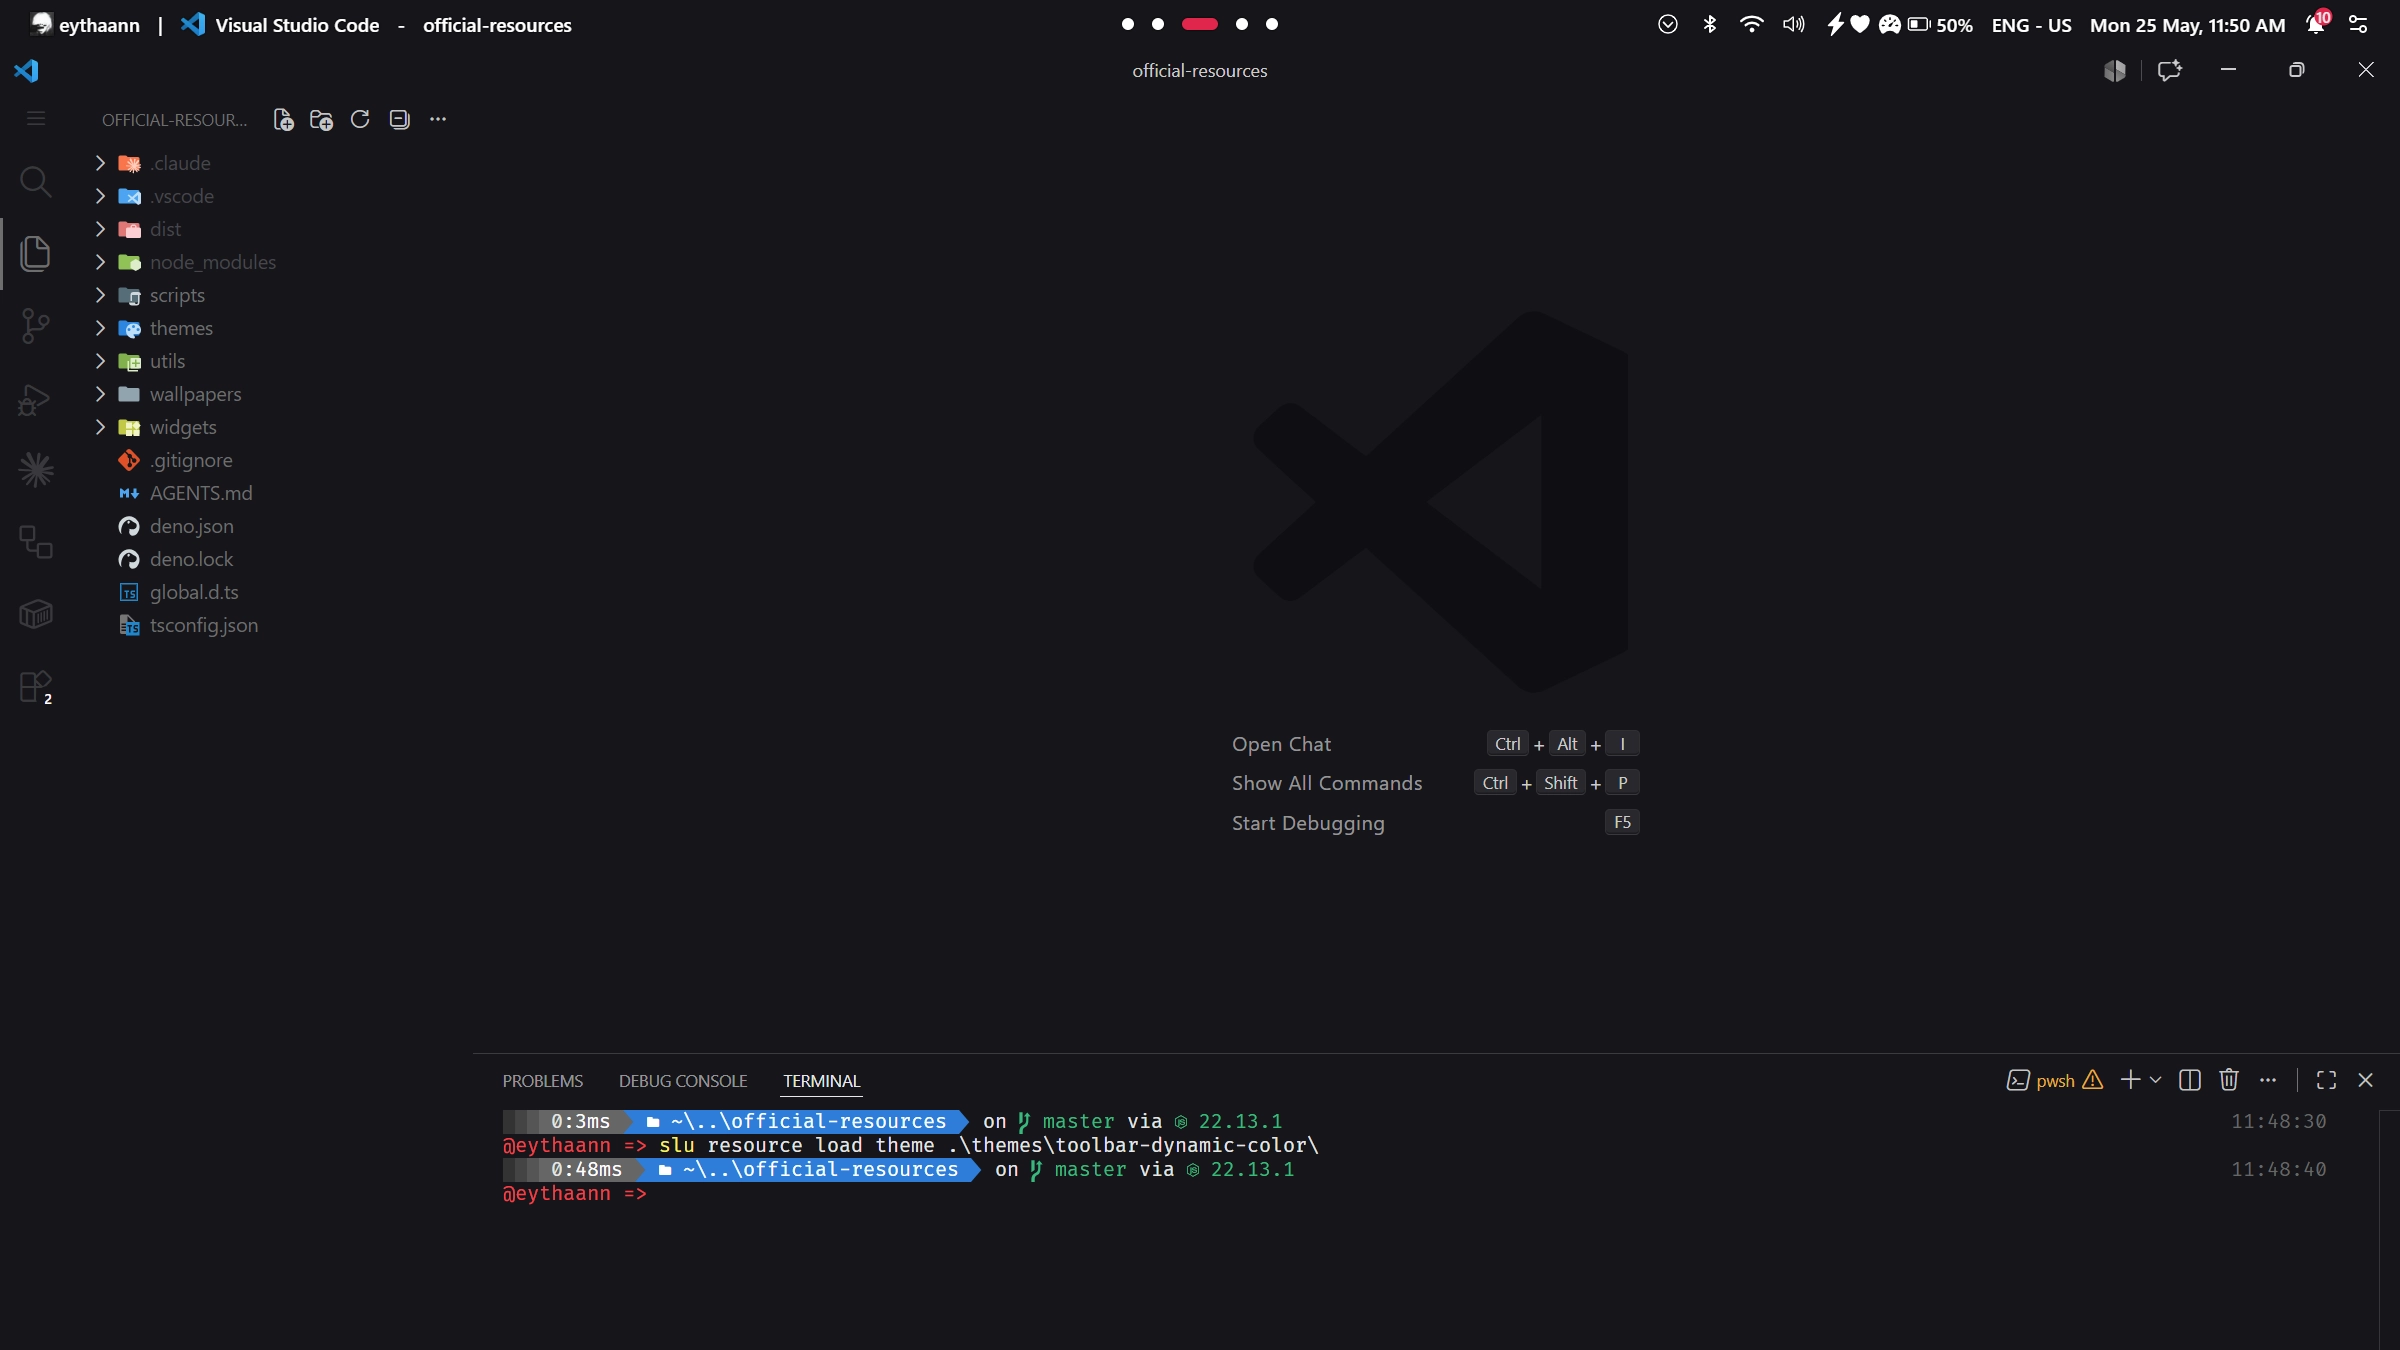Open the Search view in activity bar
This screenshot has height=1350, width=2400.
(x=35, y=181)
